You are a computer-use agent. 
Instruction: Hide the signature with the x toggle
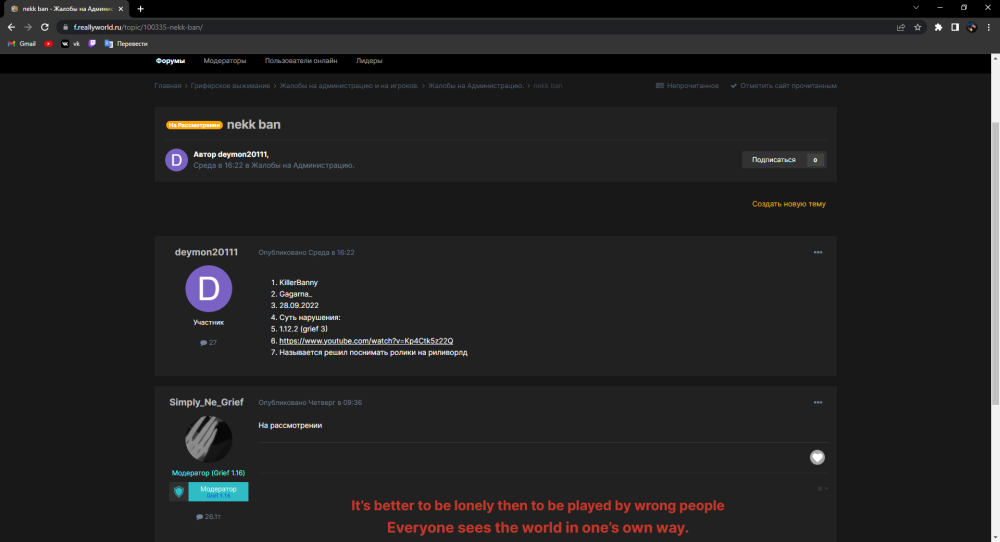[822, 489]
